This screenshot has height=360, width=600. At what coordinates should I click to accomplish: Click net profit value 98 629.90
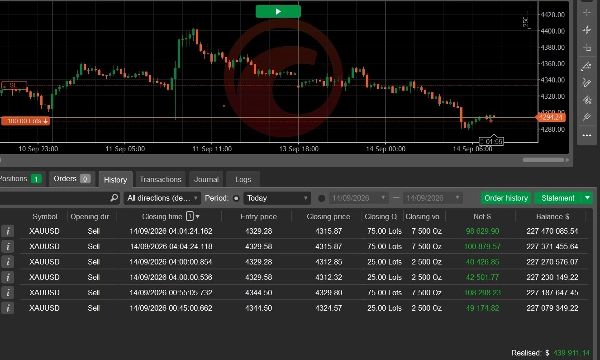point(482,231)
